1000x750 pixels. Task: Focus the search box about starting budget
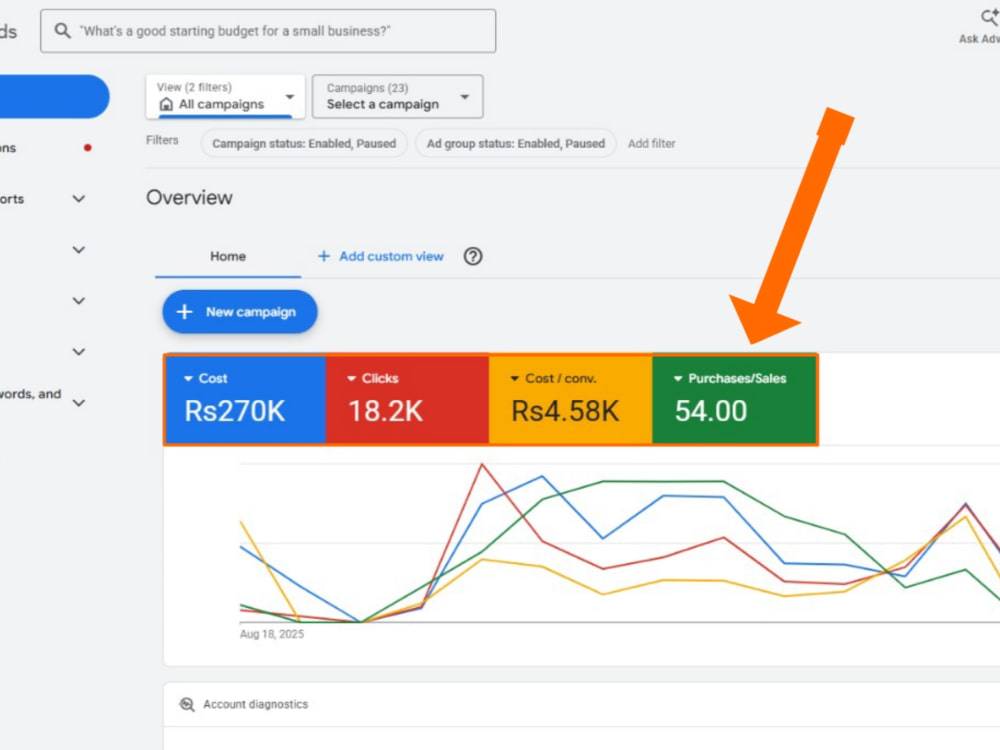pyautogui.click(x=268, y=31)
